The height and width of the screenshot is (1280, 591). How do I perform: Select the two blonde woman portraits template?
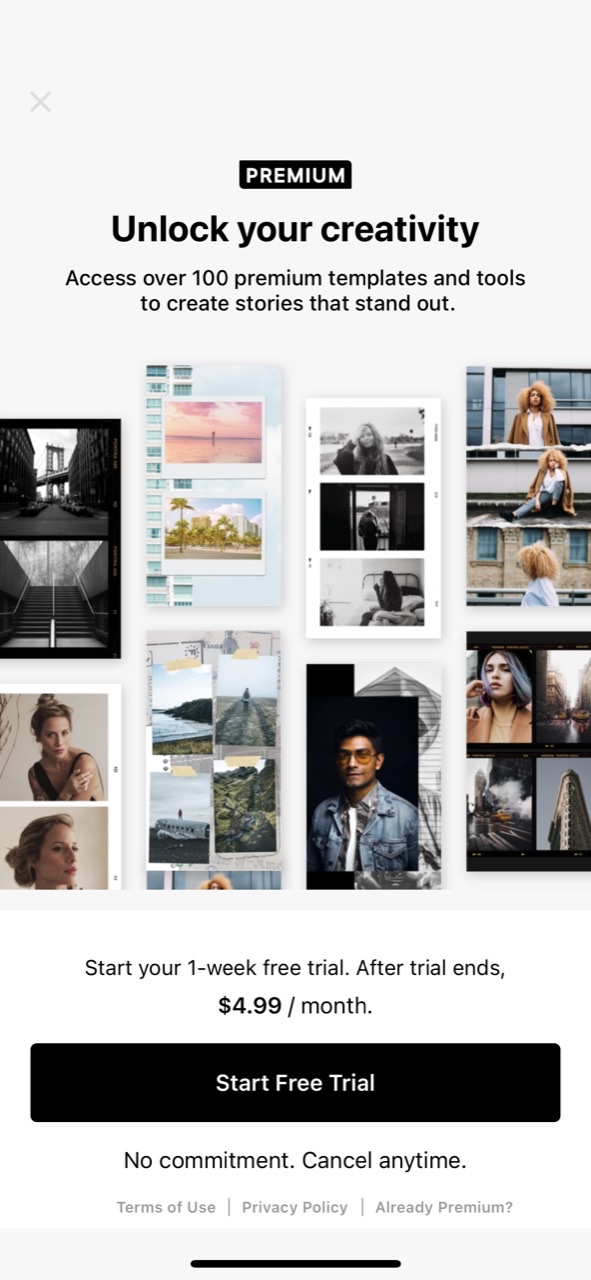click(x=60, y=786)
